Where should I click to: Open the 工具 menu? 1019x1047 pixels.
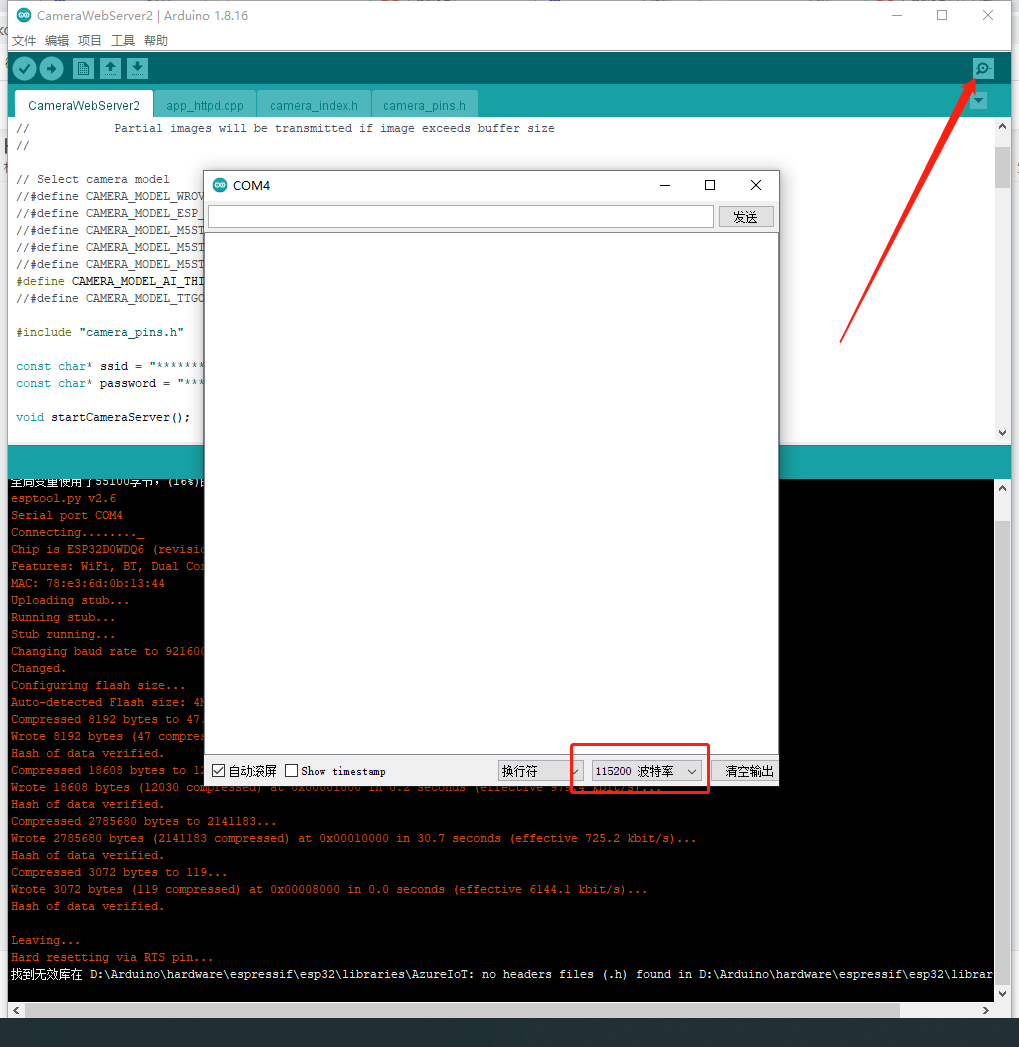pyautogui.click(x=122, y=40)
